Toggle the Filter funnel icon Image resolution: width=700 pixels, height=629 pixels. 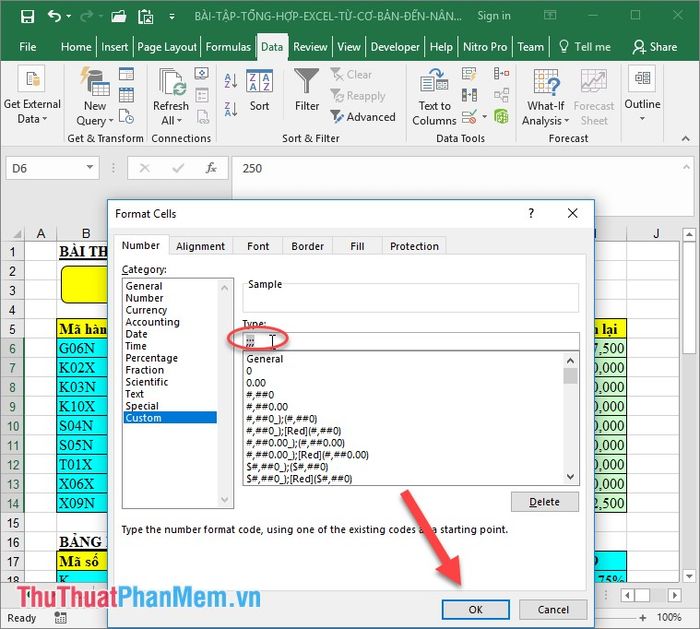coord(307,90)
